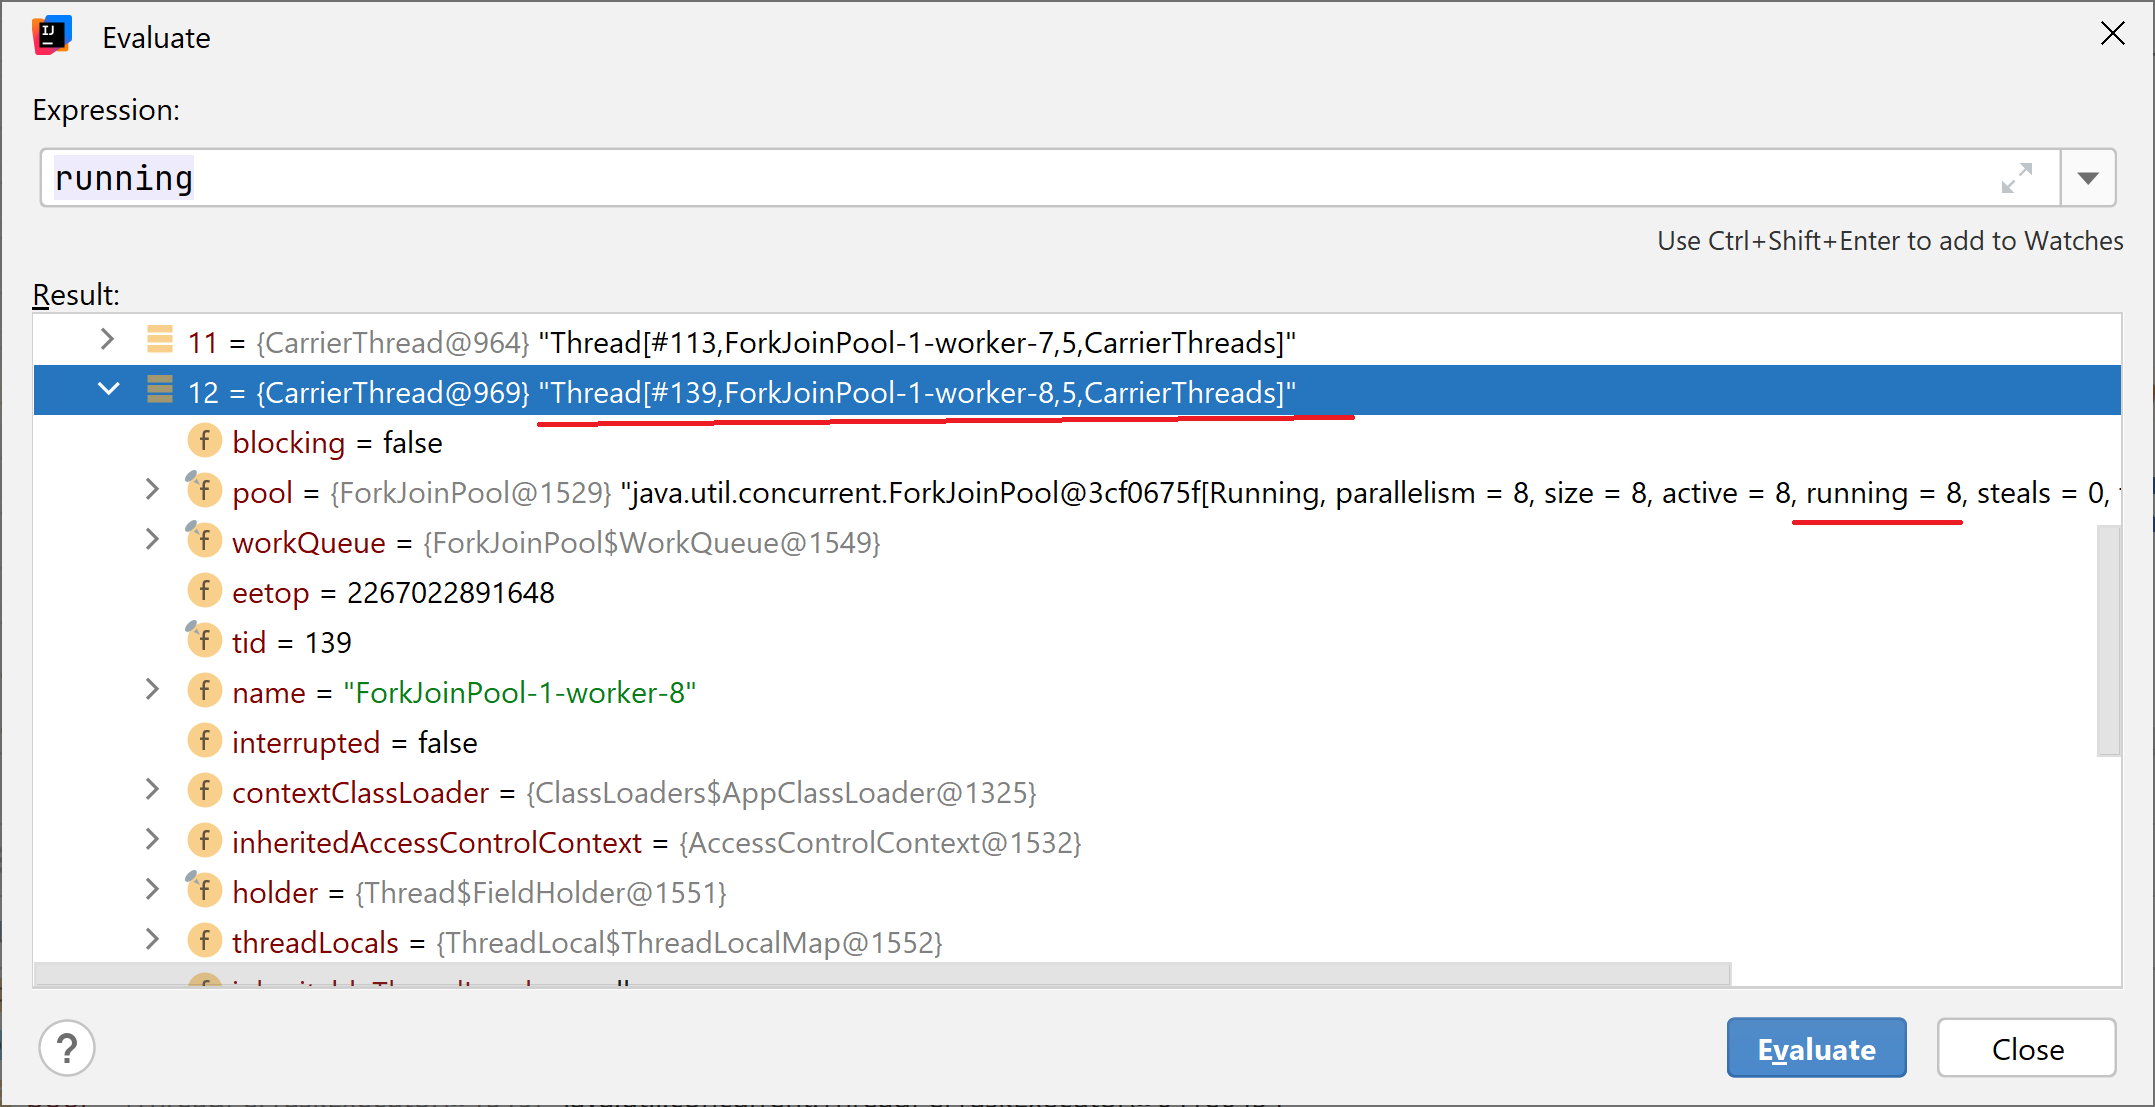Expand the threadLocals field node
Viewport: 2155px width, 1107px height.
pos(152,940)
